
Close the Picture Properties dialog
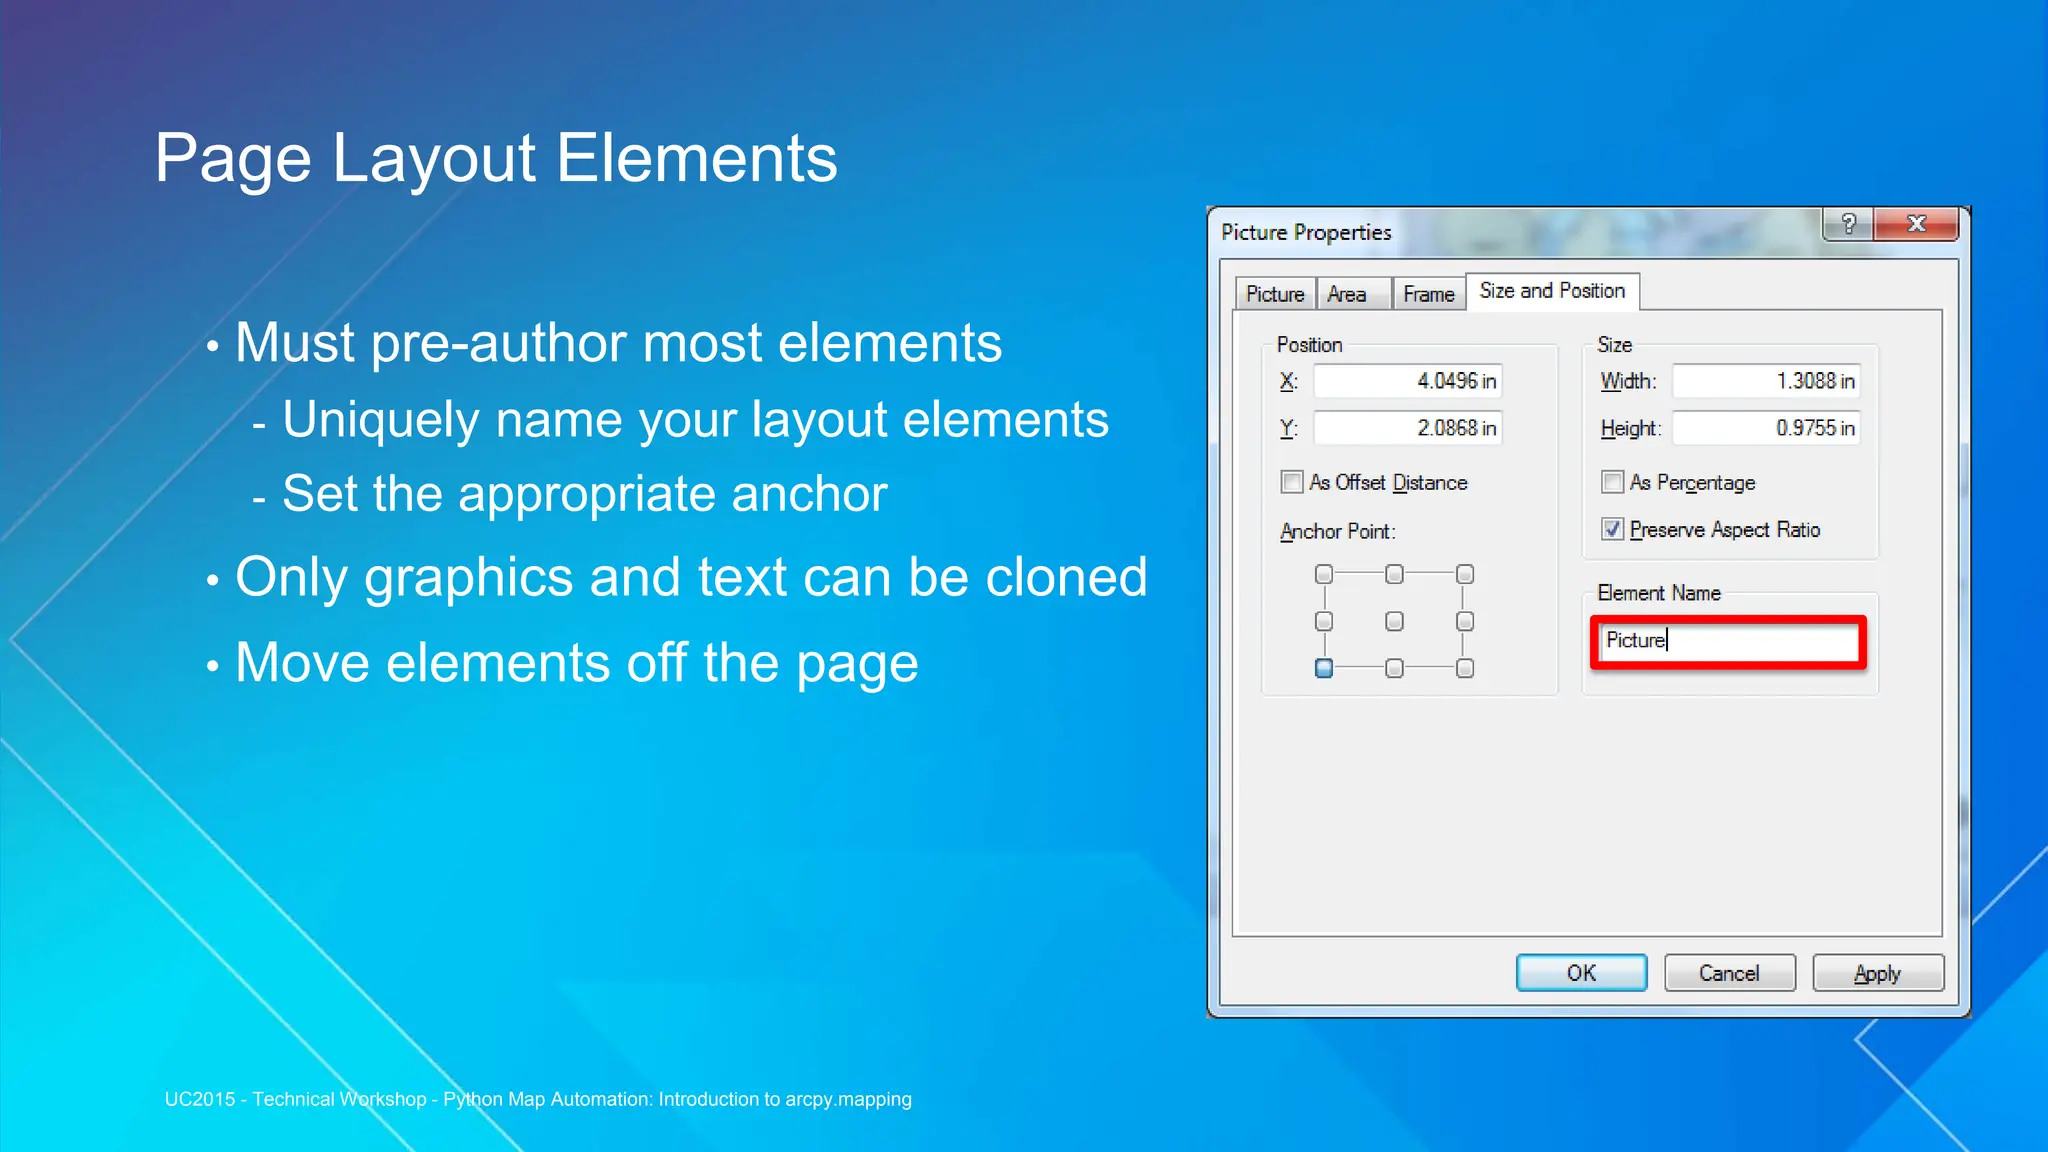click(x=1916, y=224)
